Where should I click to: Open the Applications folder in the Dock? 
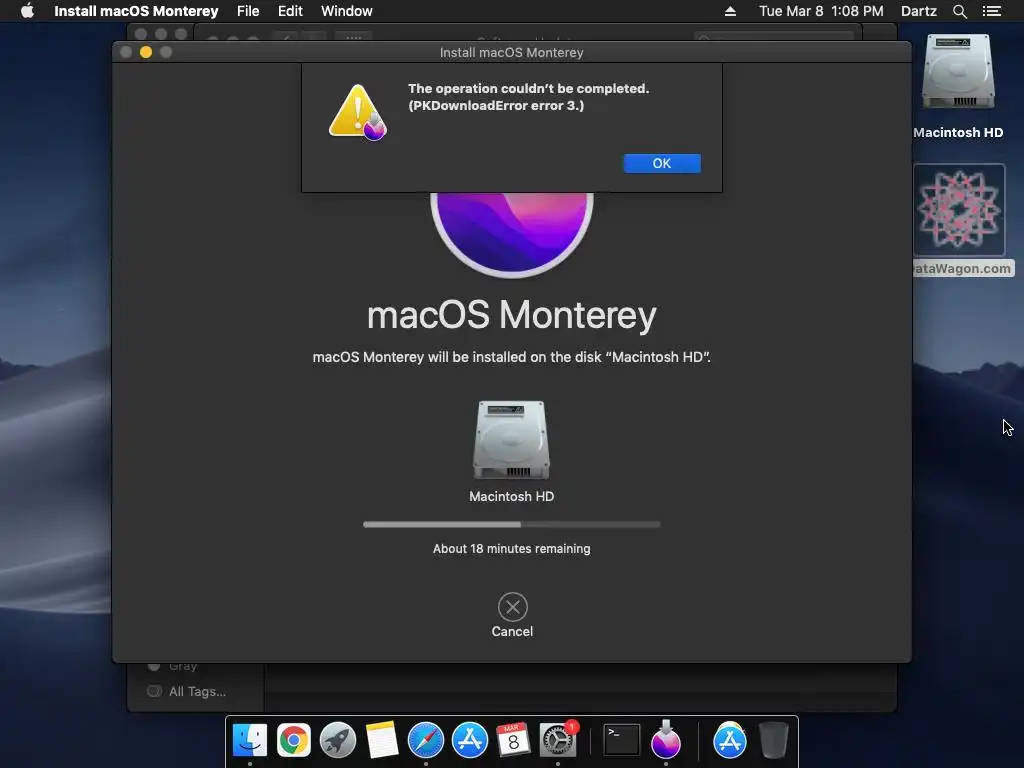(x=729, y=740)
